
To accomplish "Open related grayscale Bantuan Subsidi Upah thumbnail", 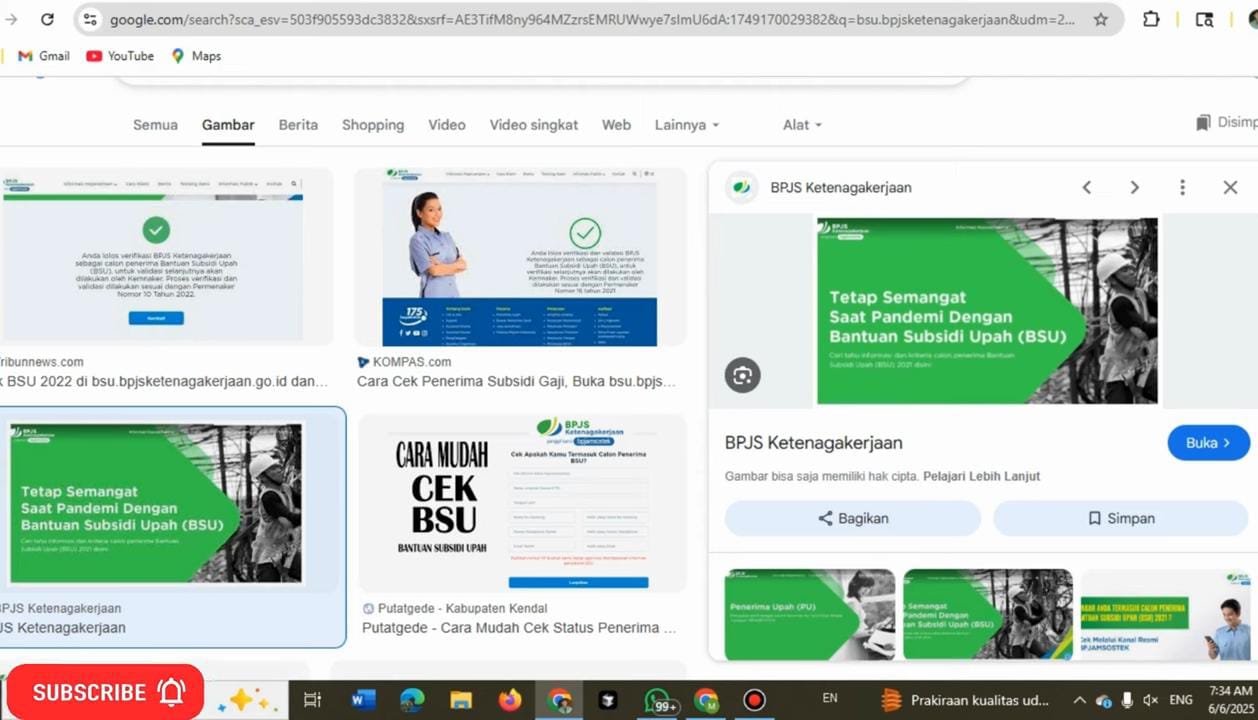I will 988,615.
